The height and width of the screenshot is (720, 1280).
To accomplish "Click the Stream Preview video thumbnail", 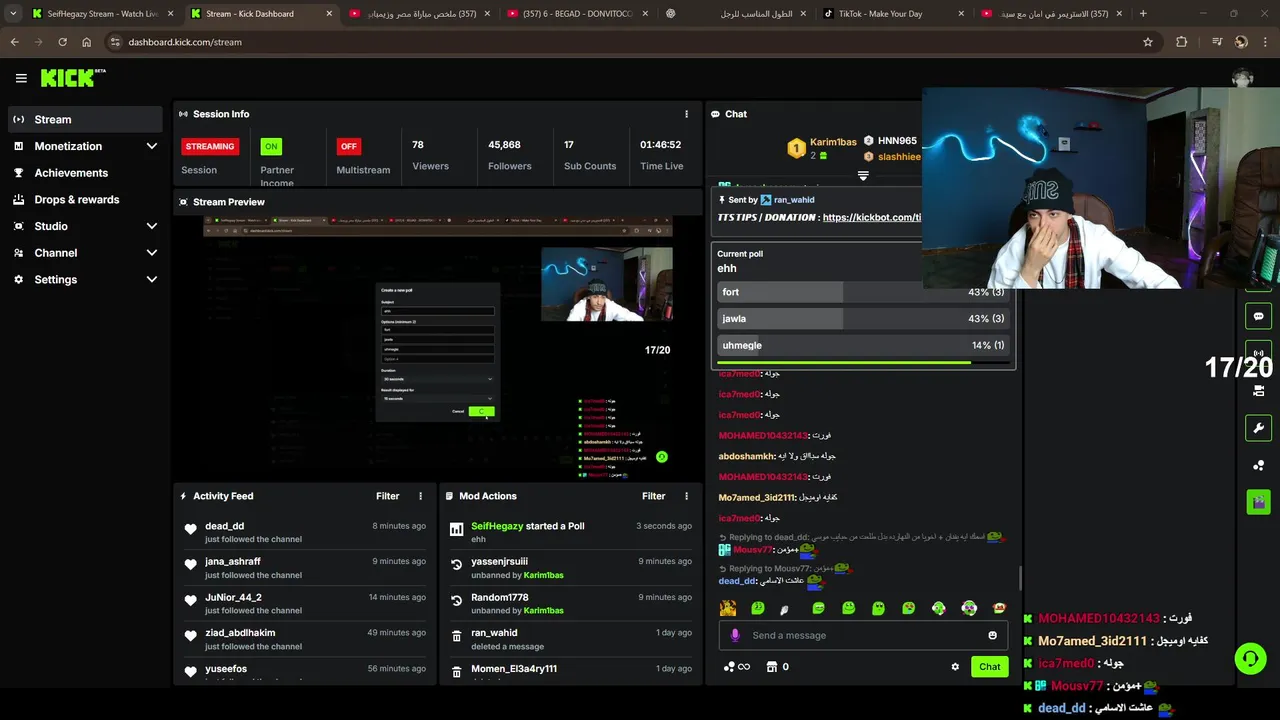I will 437,348.
